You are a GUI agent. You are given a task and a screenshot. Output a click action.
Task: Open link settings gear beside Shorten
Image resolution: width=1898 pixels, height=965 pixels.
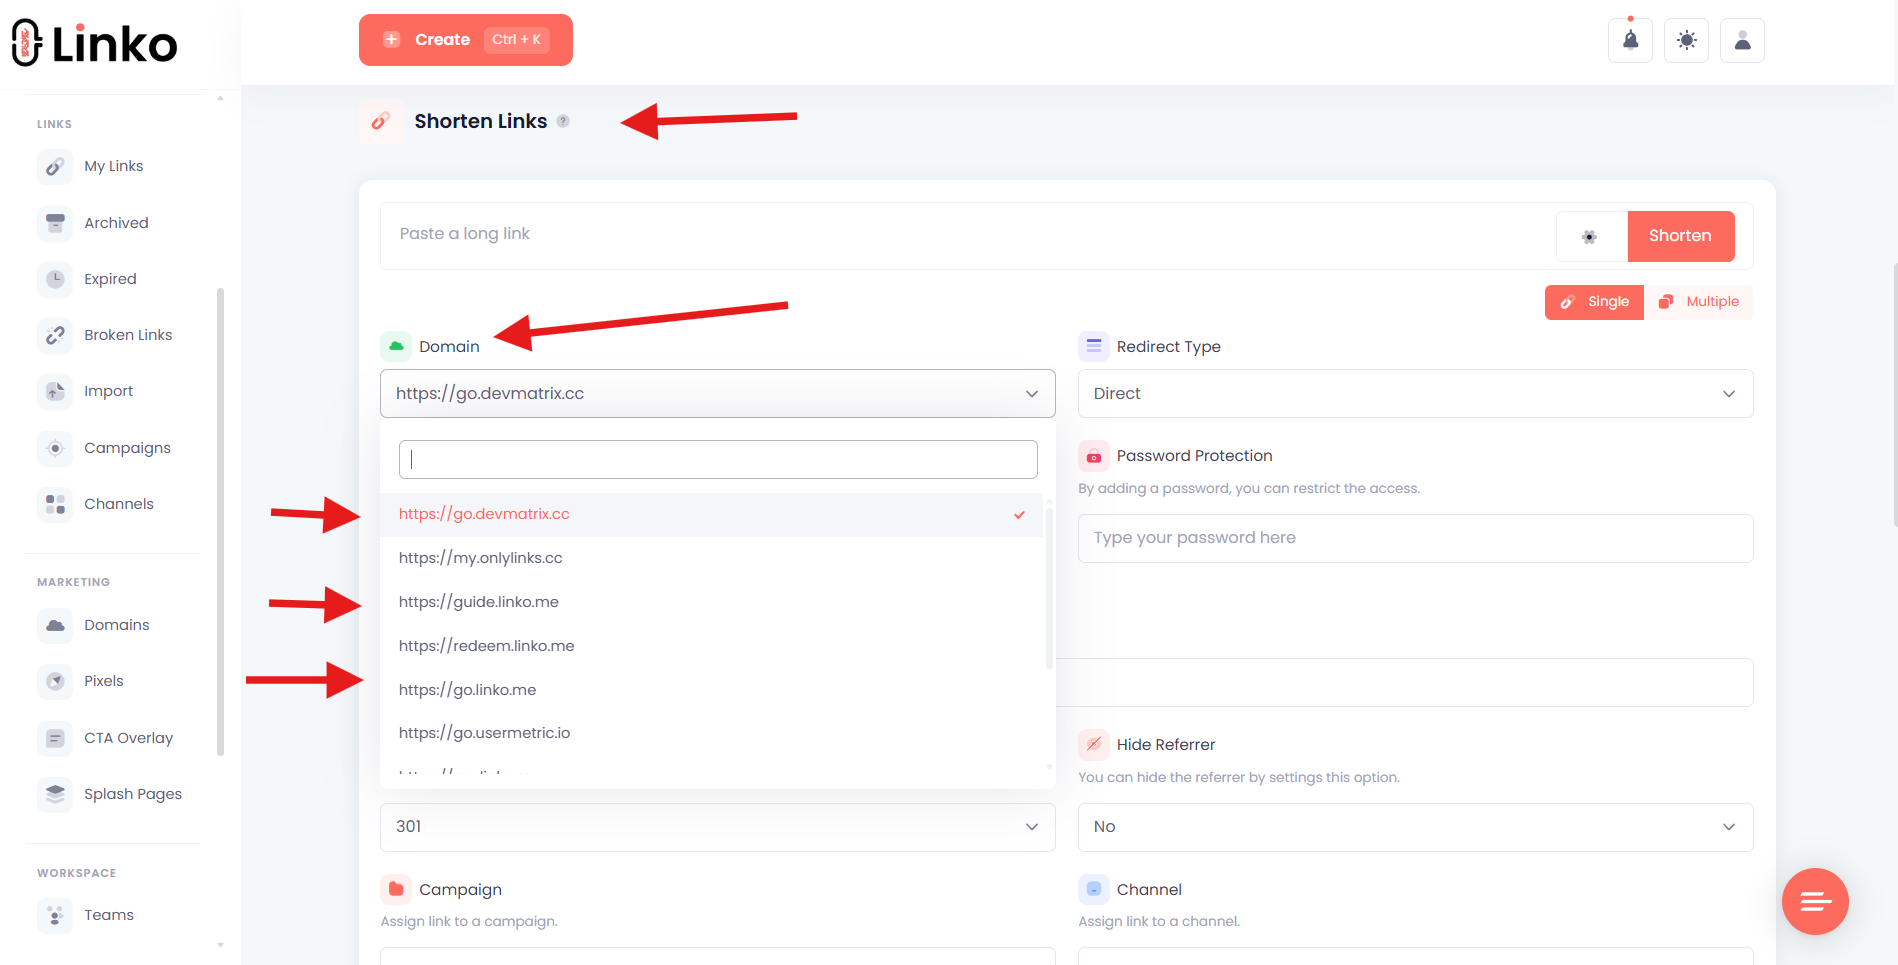pos(1589,237)
